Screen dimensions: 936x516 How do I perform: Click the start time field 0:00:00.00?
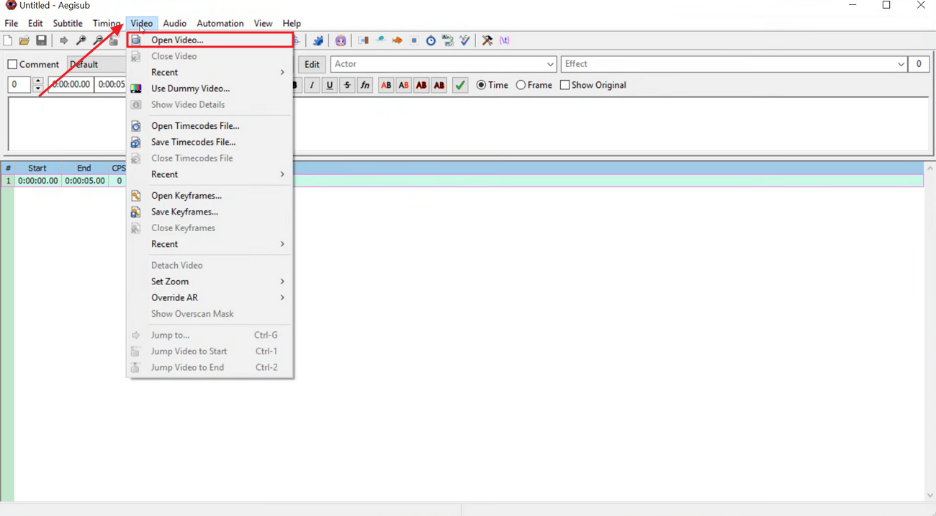click(71, 85)
